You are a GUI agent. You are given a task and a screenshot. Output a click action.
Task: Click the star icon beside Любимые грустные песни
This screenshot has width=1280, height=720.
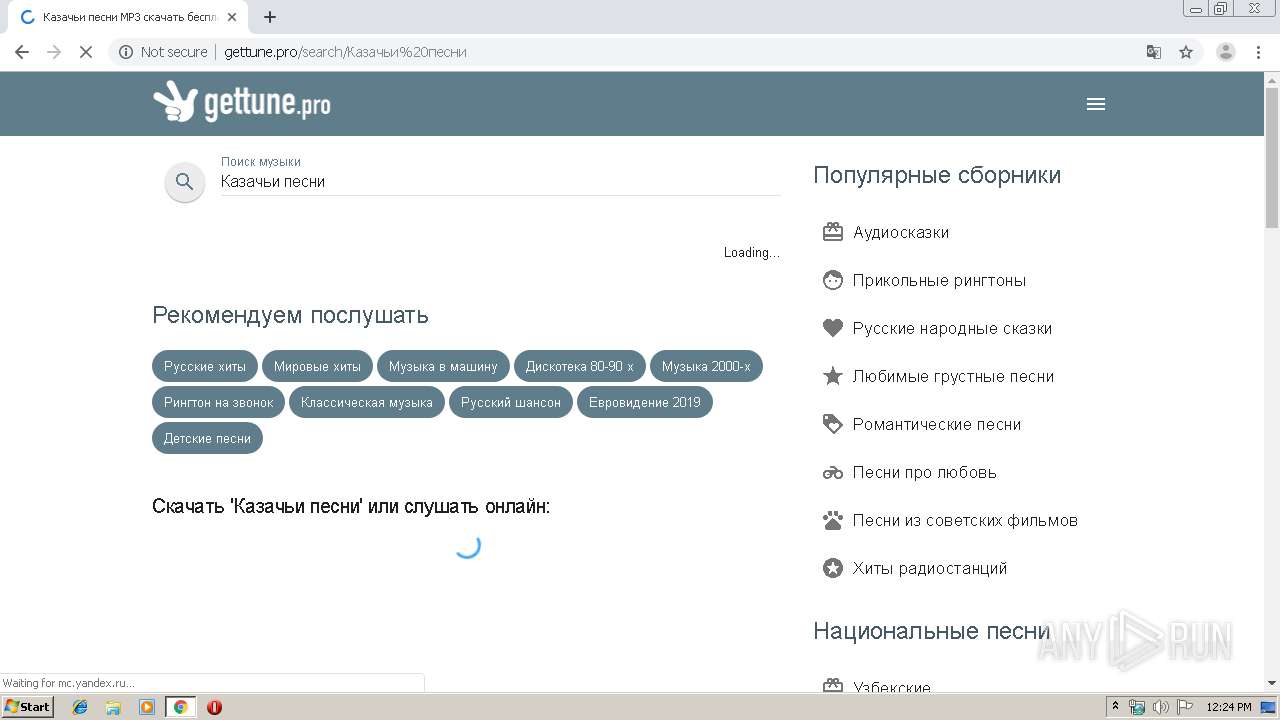(832, 376)
